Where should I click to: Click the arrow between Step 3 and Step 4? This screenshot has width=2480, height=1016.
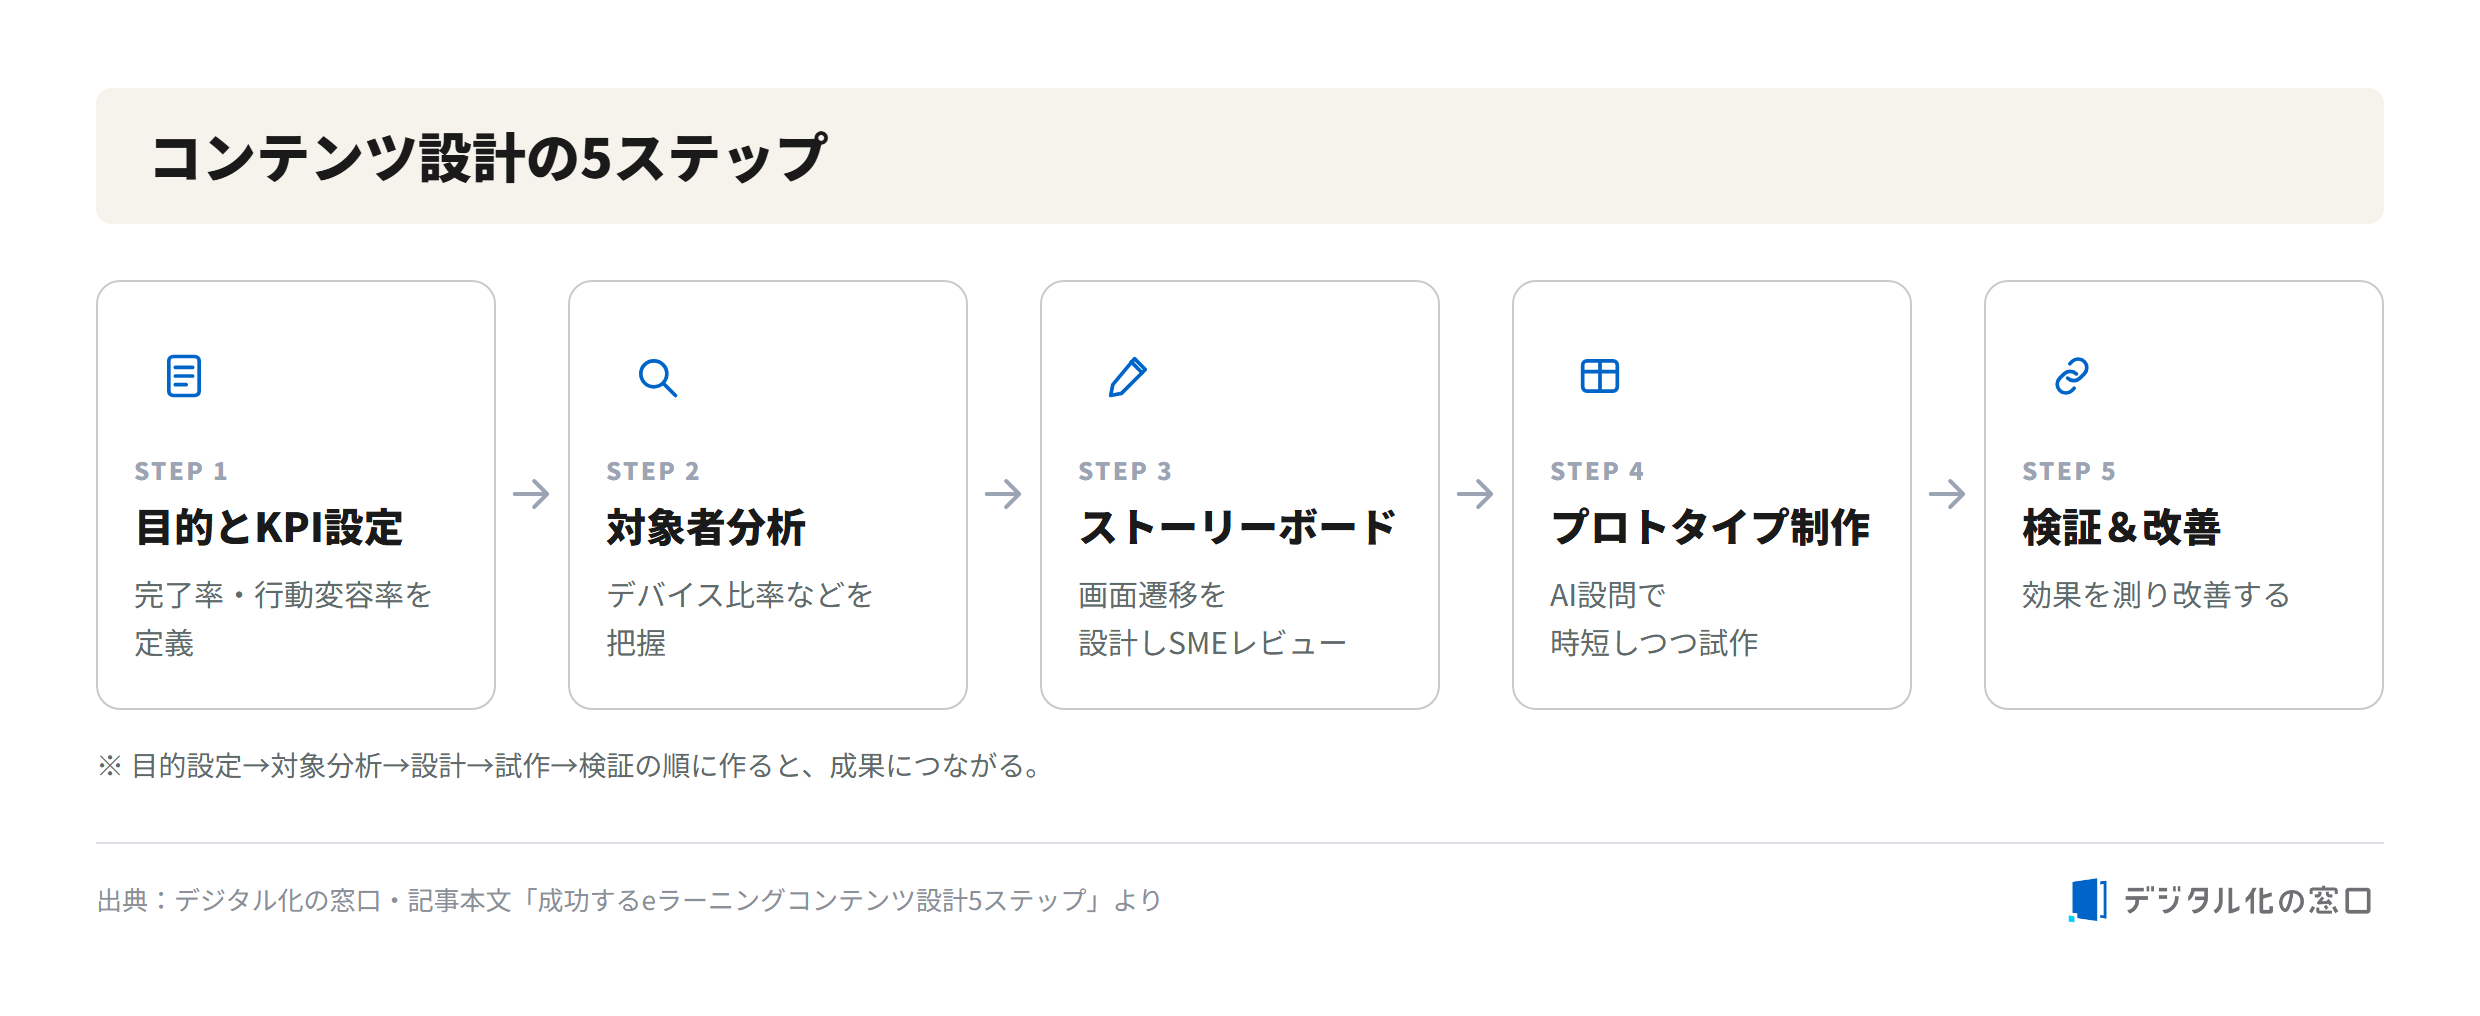pos(1475,493)
